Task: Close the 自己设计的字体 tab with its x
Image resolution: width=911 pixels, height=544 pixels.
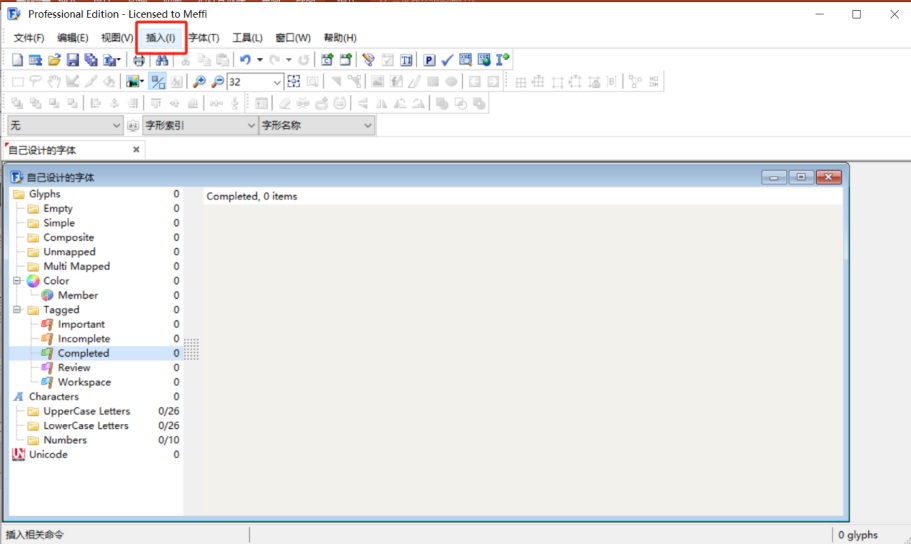Action: tap(136, 149)
